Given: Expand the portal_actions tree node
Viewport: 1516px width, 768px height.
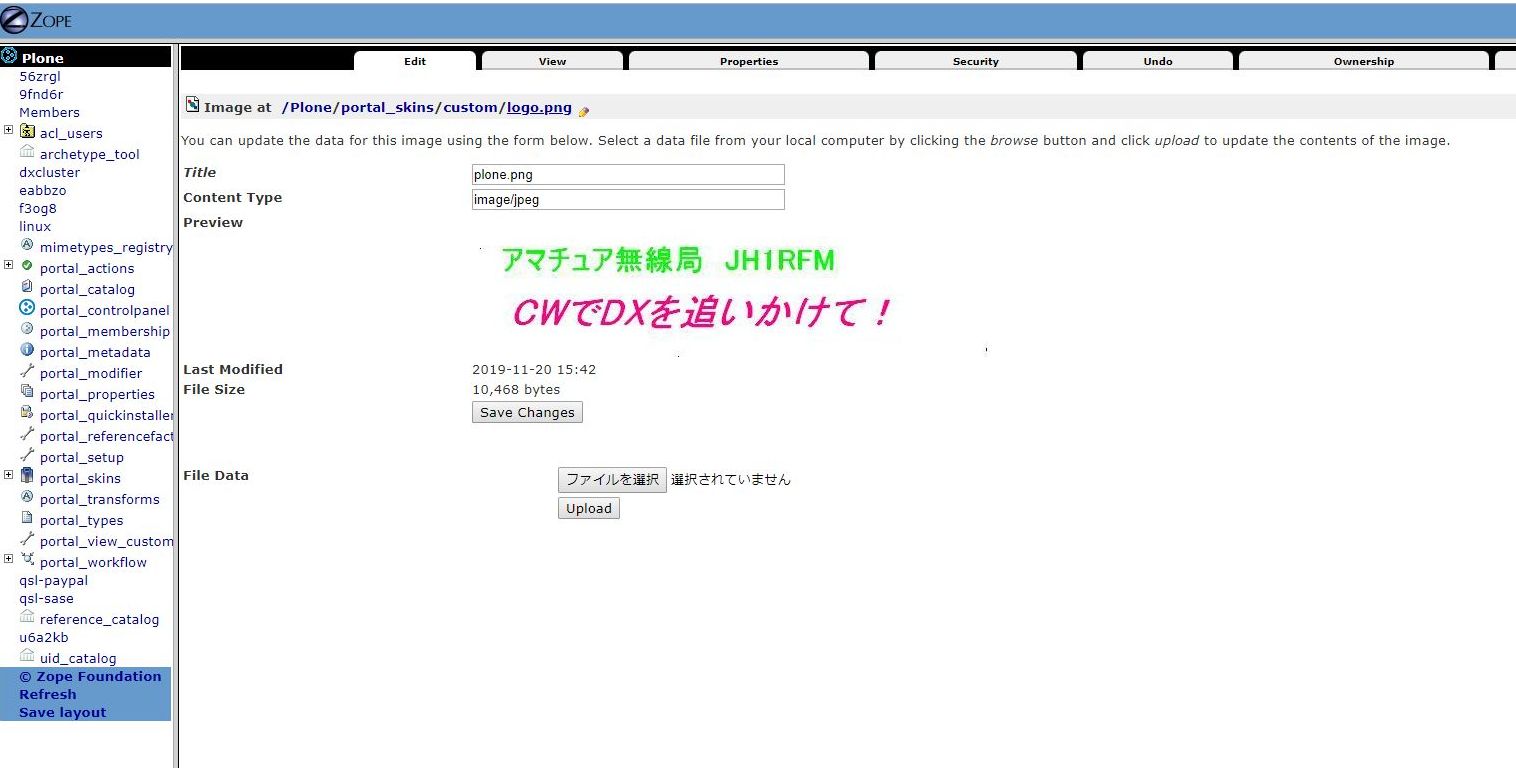Looking at the screenshot, I should (x=9, y=265).
